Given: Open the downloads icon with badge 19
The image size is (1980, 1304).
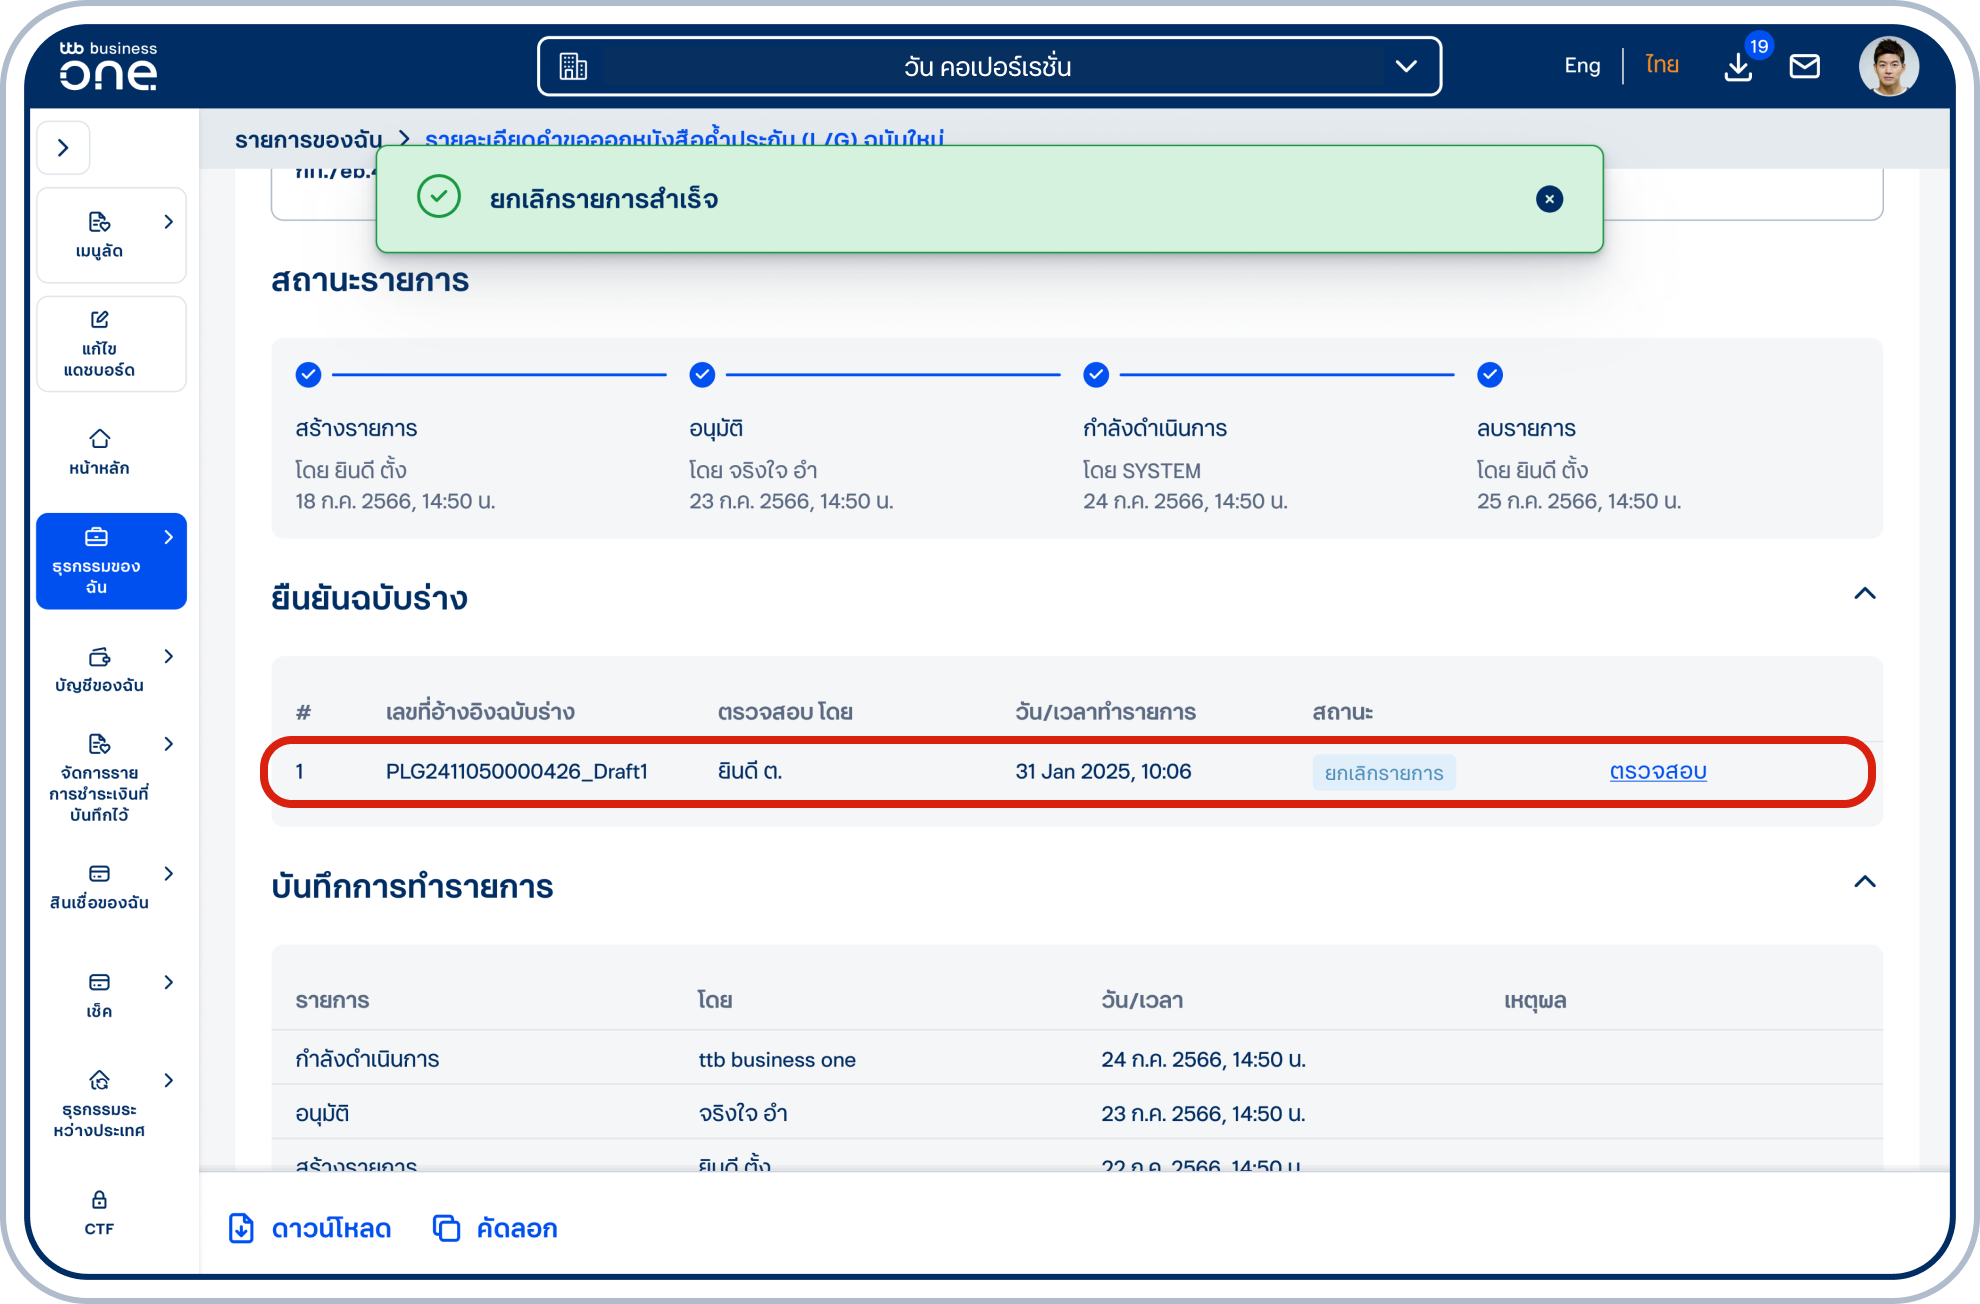Looking at the screenshot, I should 1738,67.
